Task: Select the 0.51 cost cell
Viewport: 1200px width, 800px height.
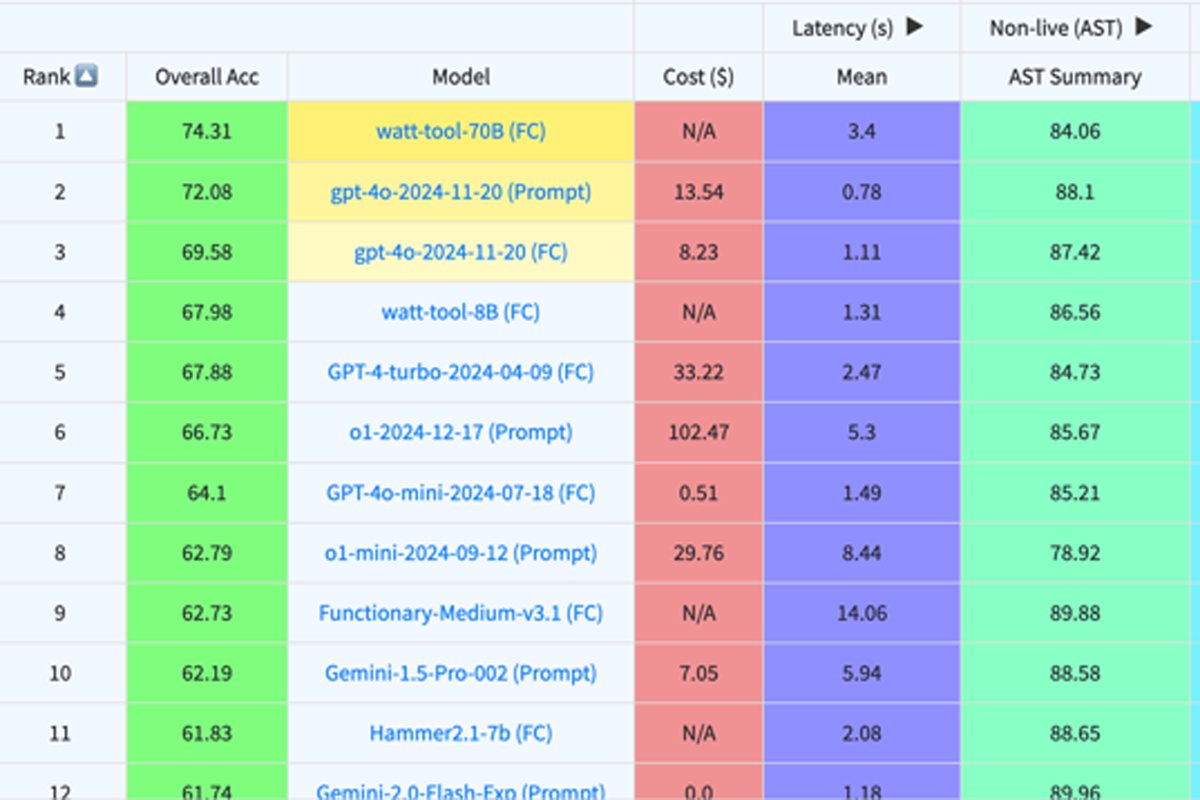Action: click(699, 492)
